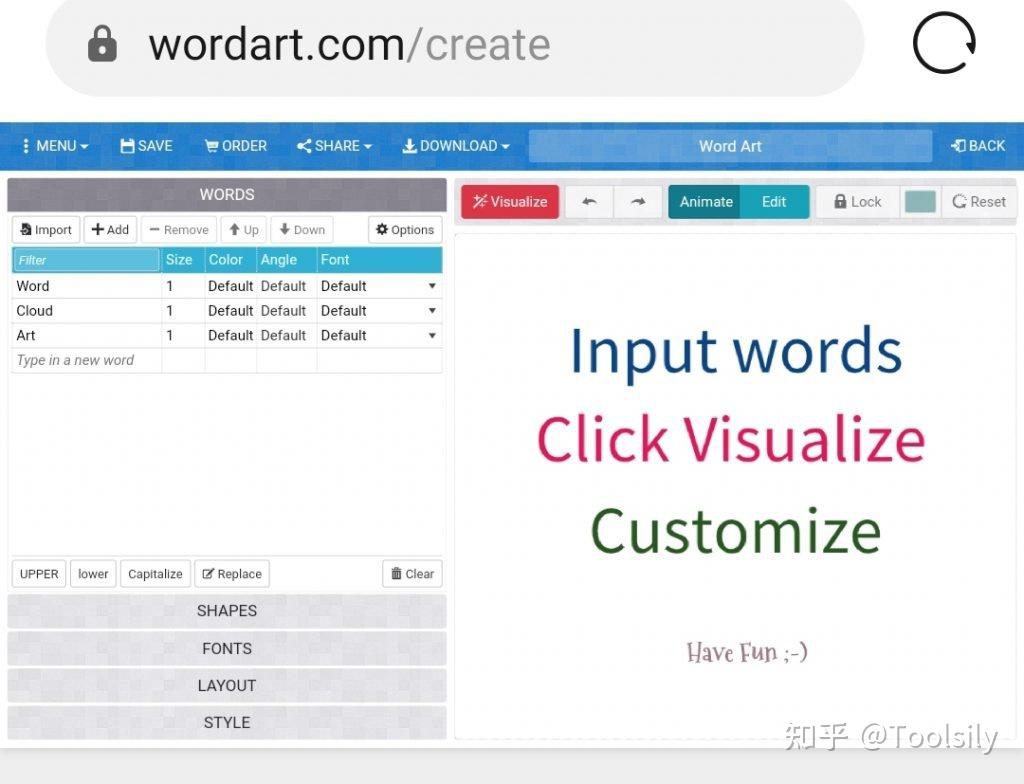
Task: Click 'Type in a new word' field
Action: [x=86, y=360]
